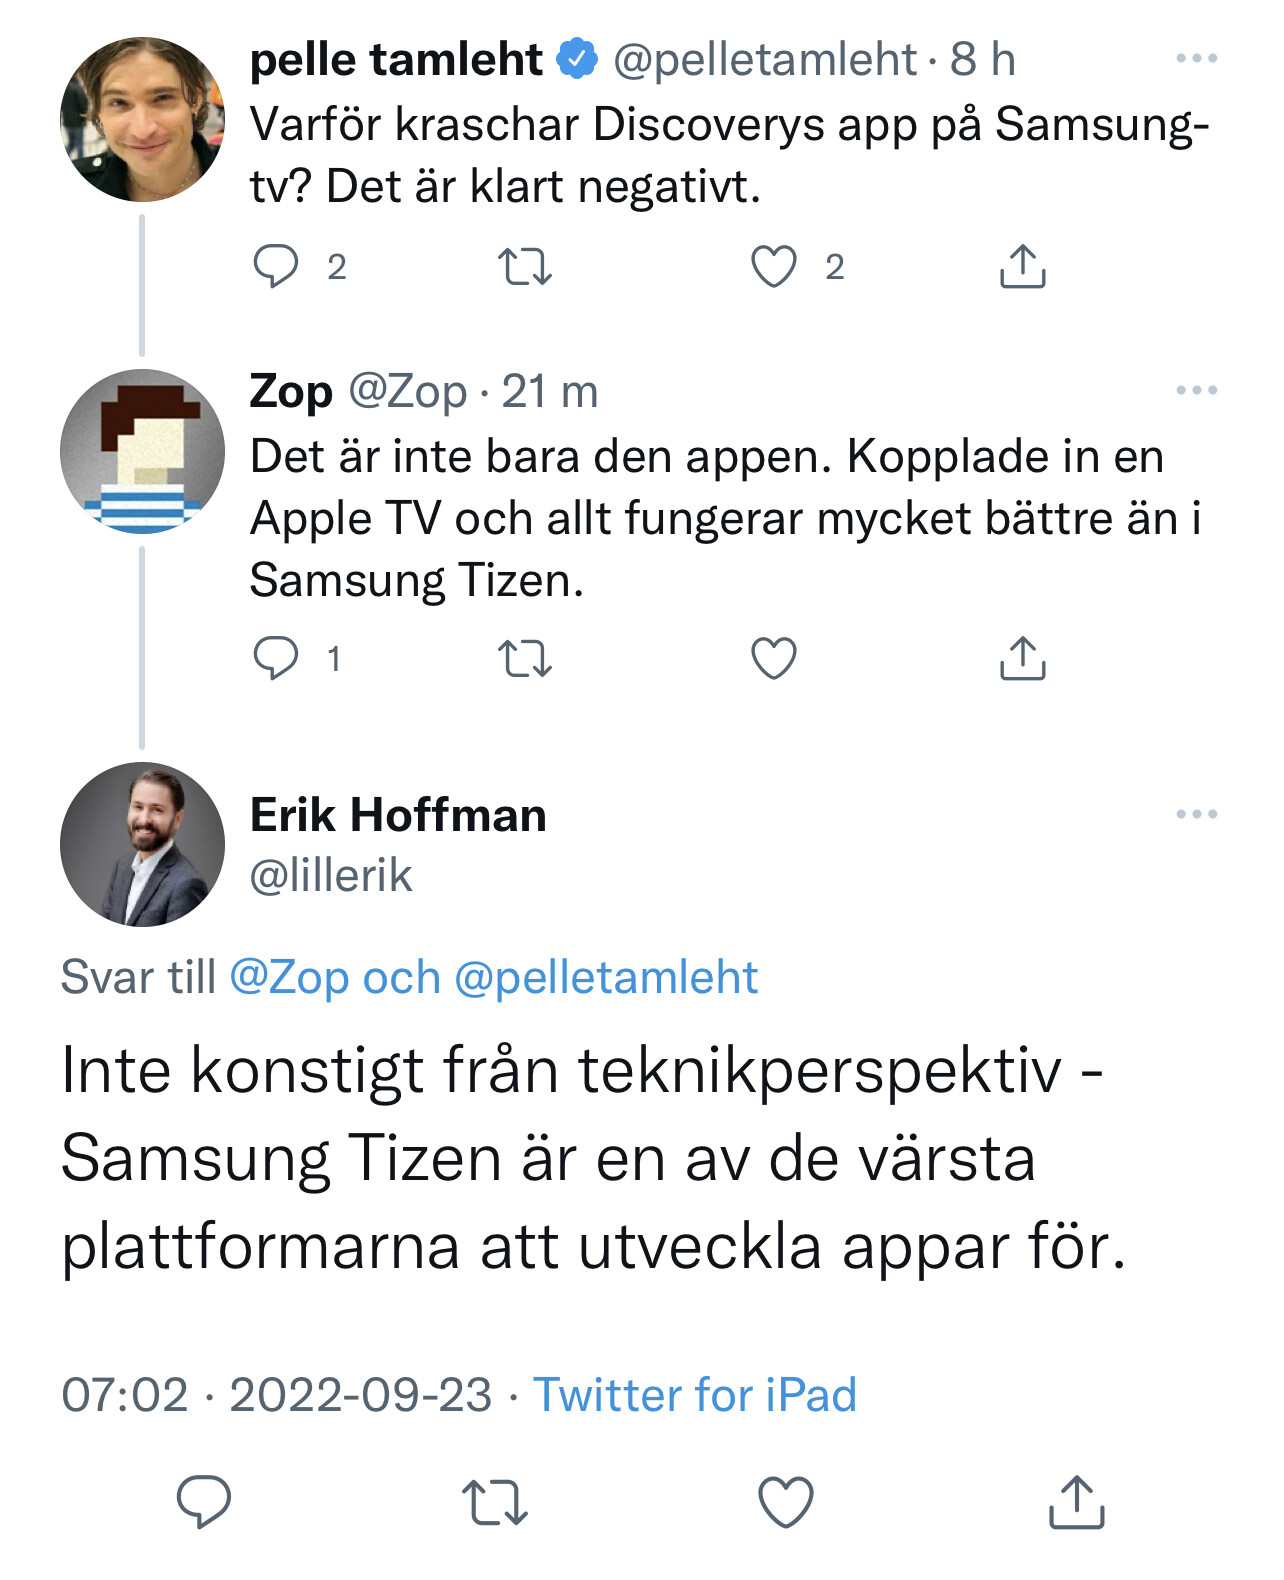Share Erik Hoffman's main tweet
This screenshot has width=1284, height=1580.
pos(1076,1502)
